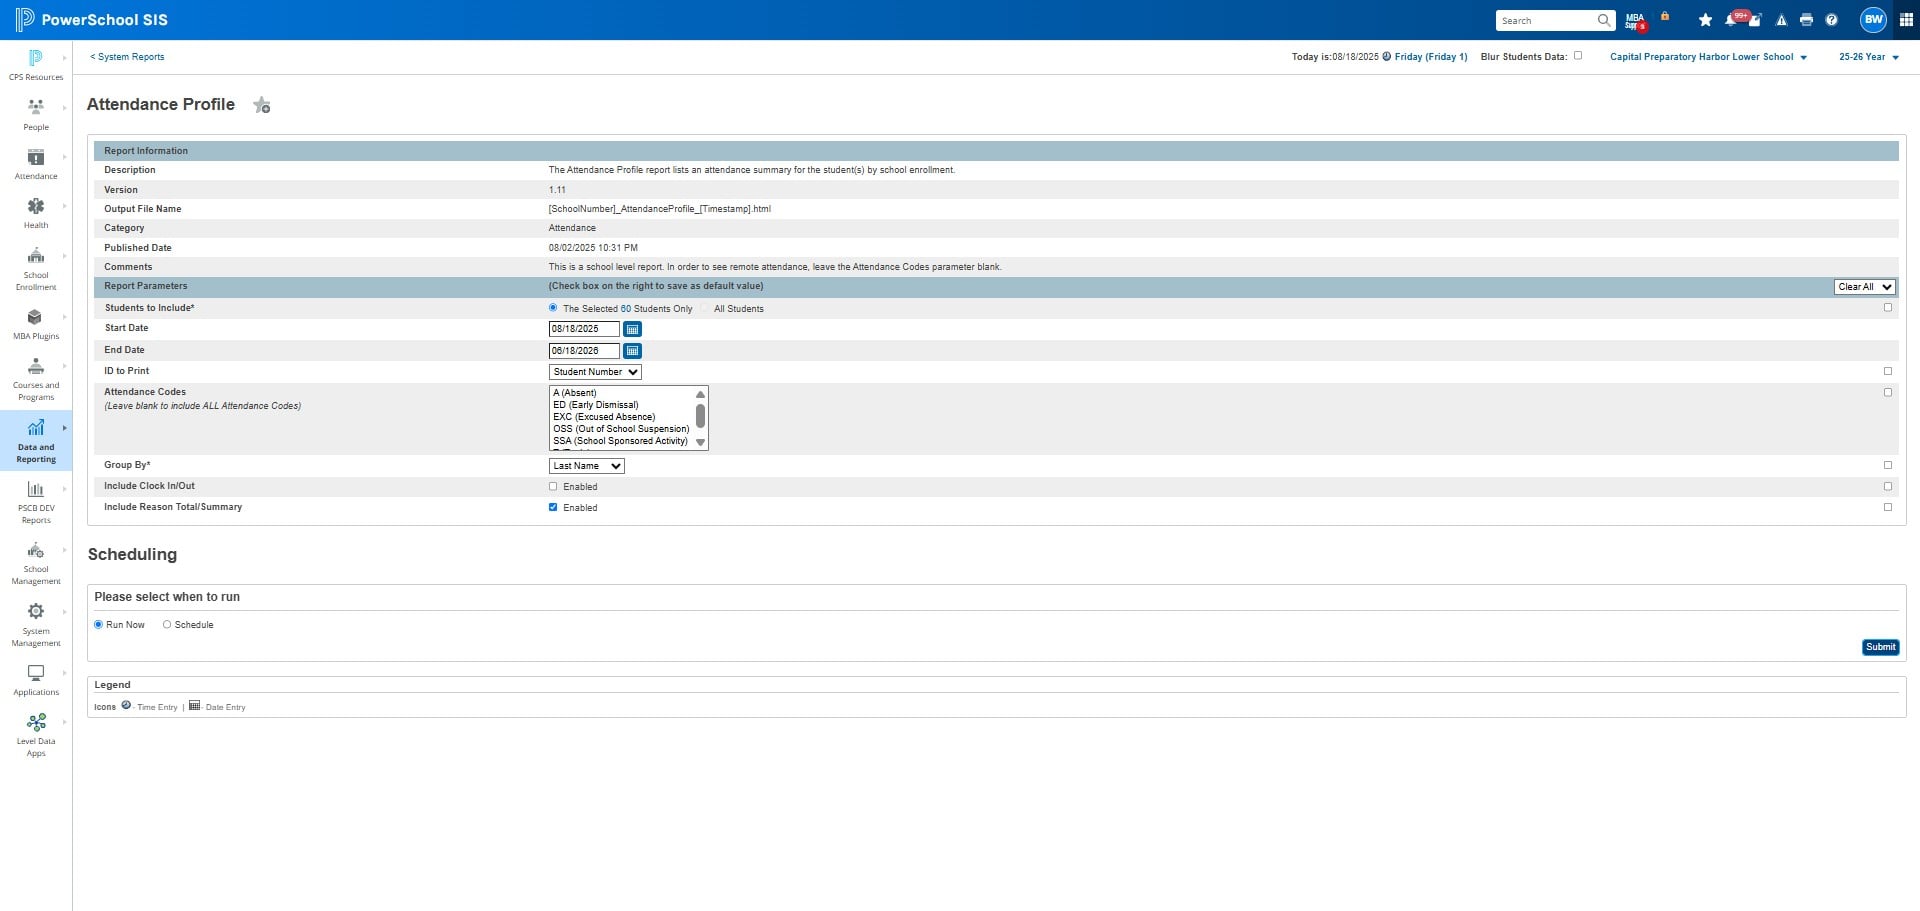
Task: Go back to System Reports
Action: (x=127, y=57)
